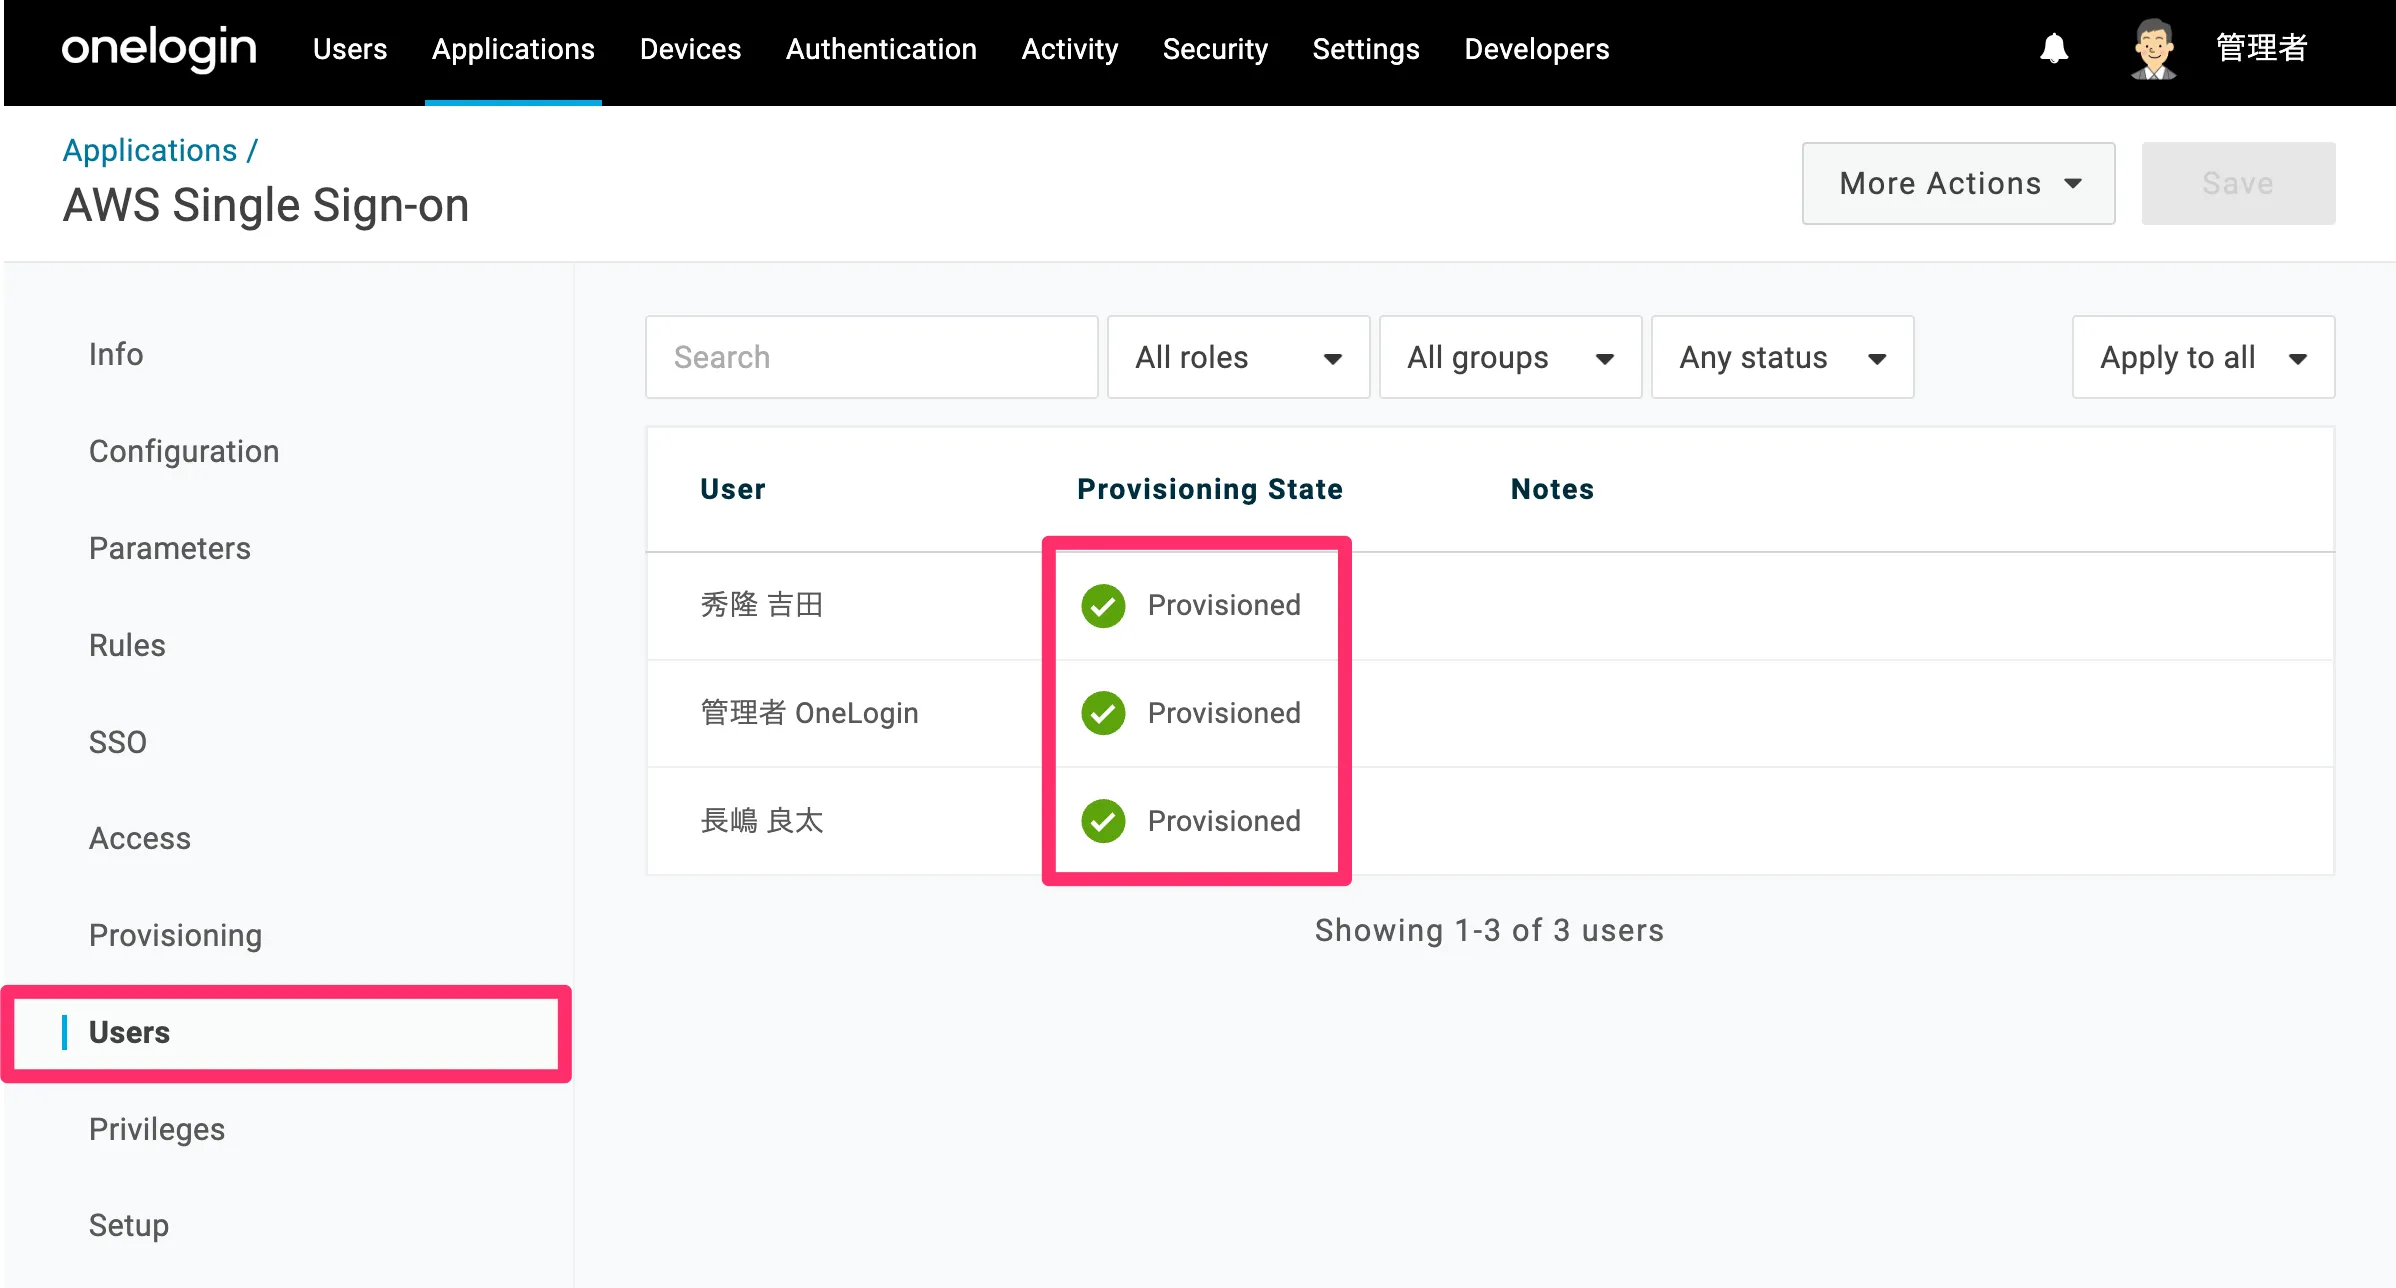2396x1288 pixels.
Task: Open the 管理者 OneLogin user row
Action: pyautogui.click(x=809, y=713)
